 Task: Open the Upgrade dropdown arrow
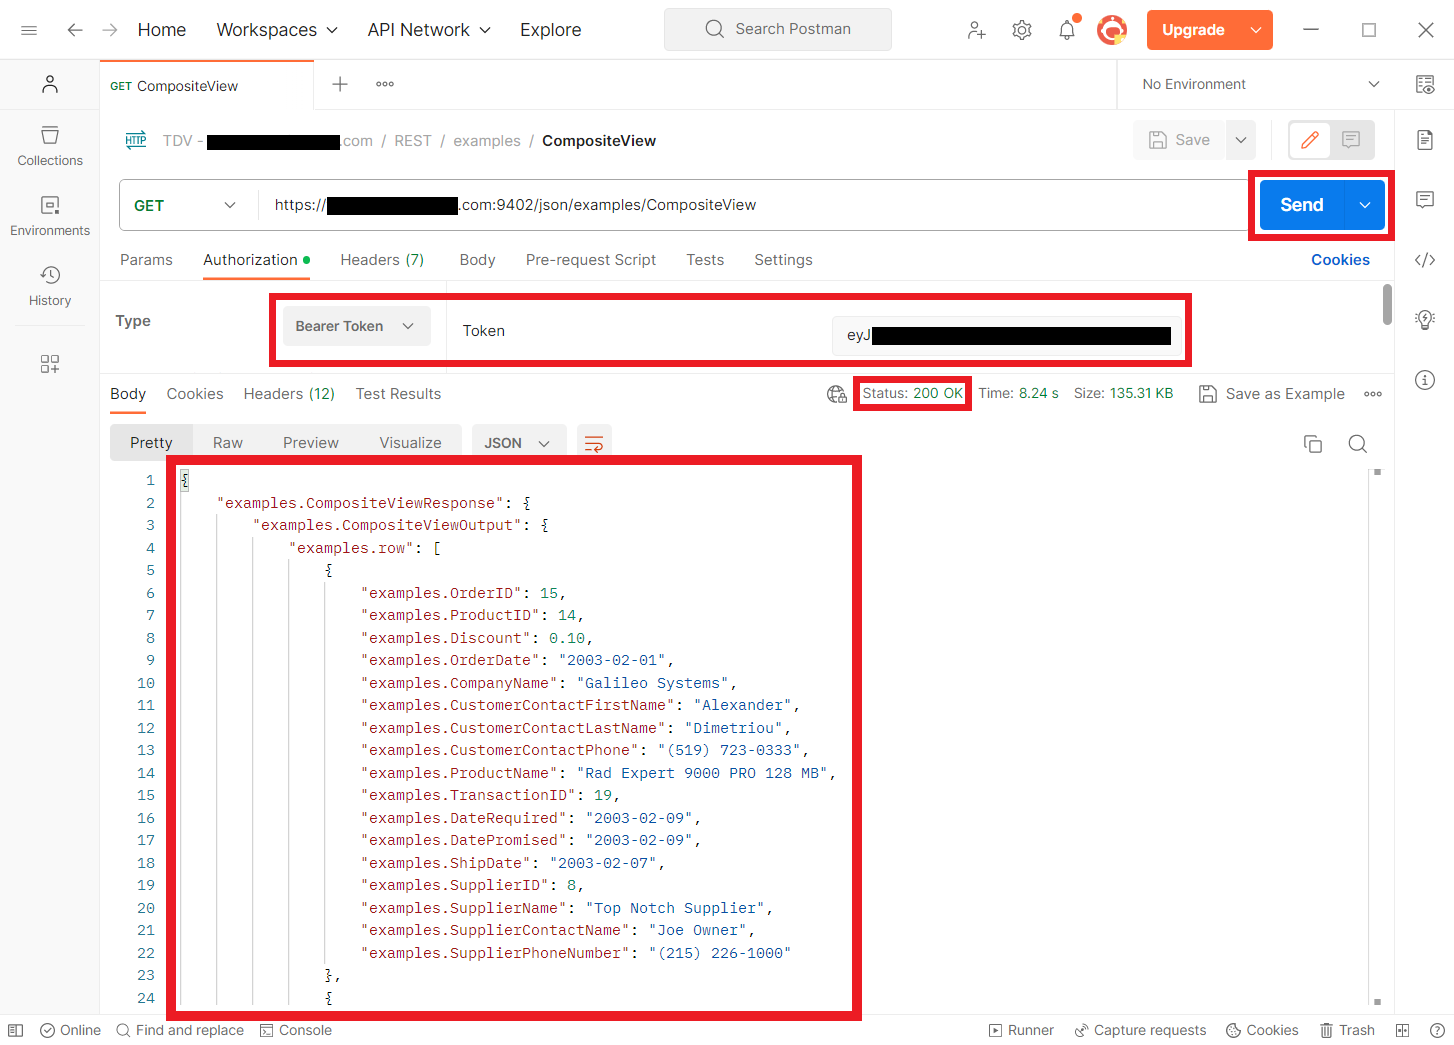coord(1256,30)
